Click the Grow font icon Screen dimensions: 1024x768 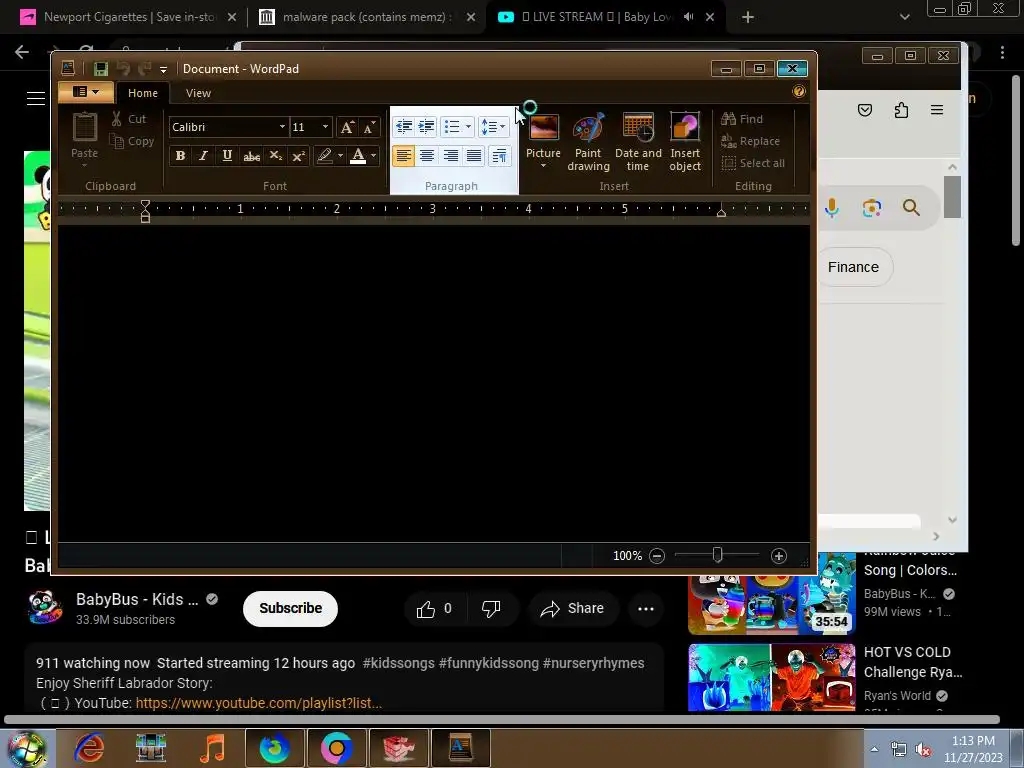click(347, 127)
